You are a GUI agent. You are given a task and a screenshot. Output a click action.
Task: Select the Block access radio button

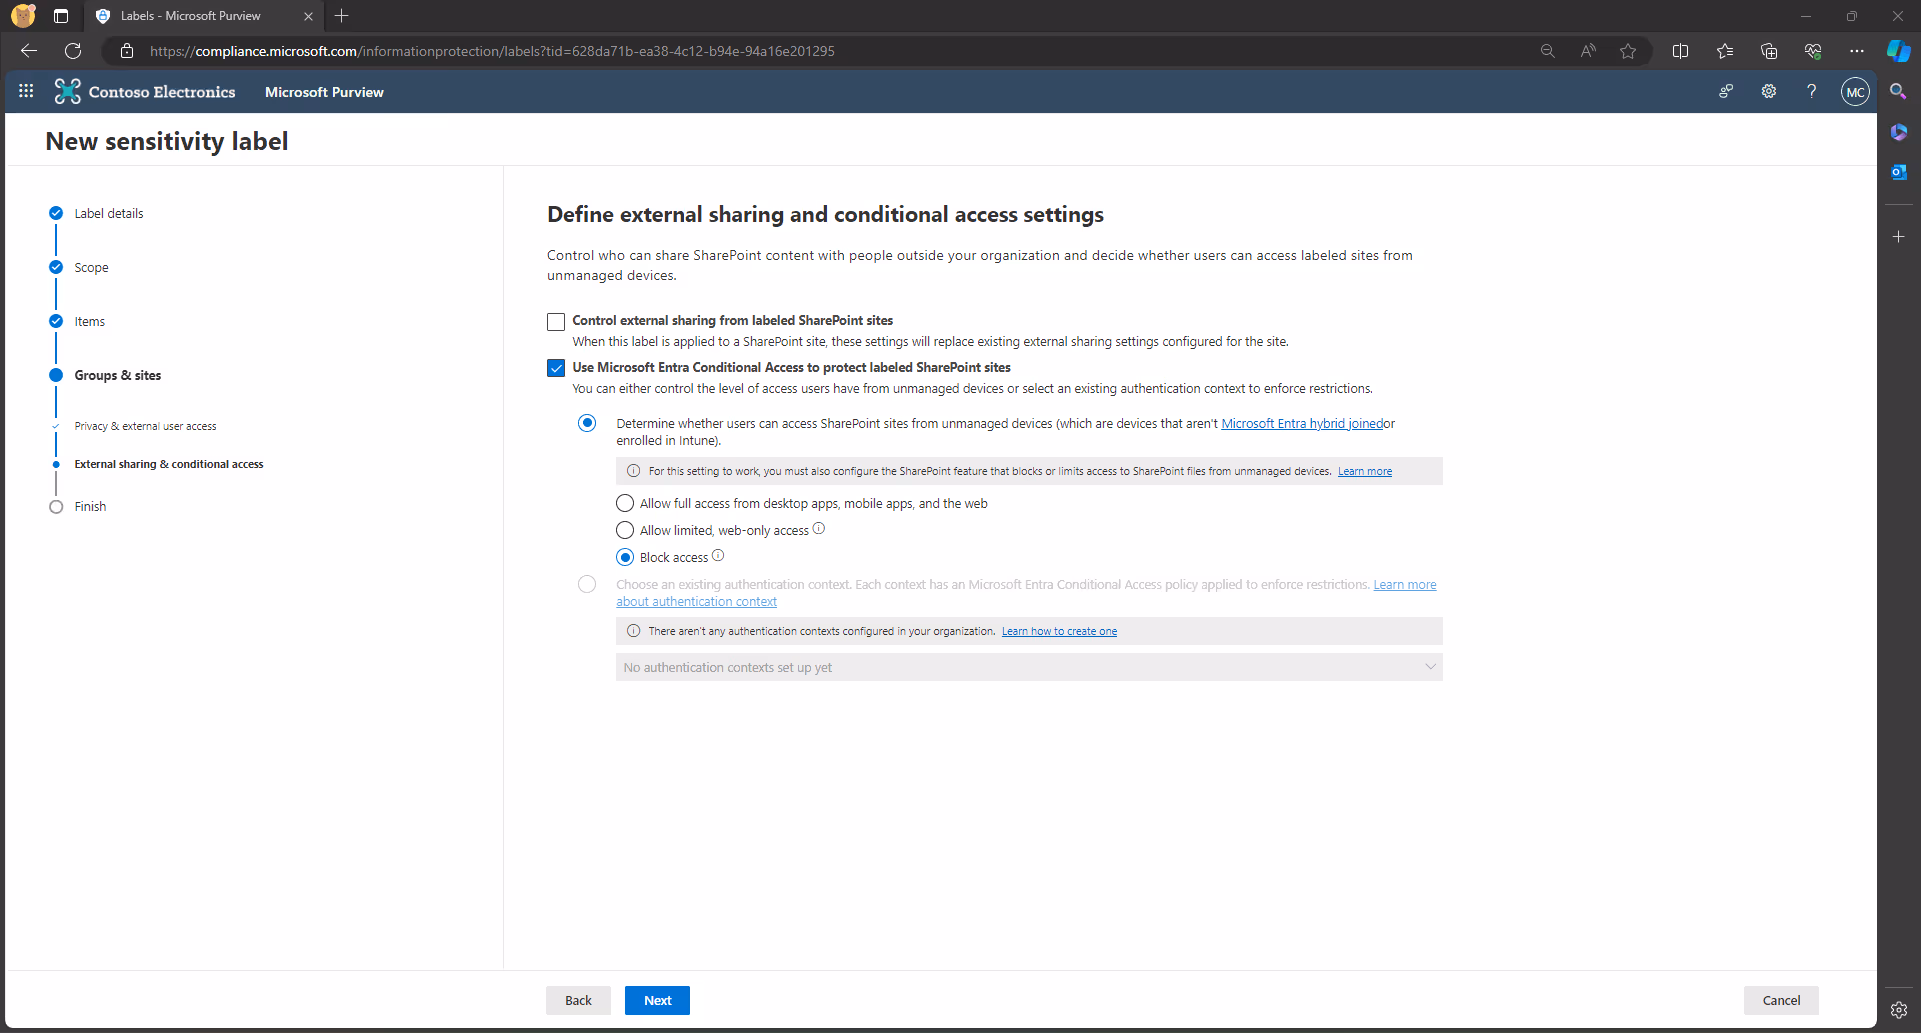point(625,557)
